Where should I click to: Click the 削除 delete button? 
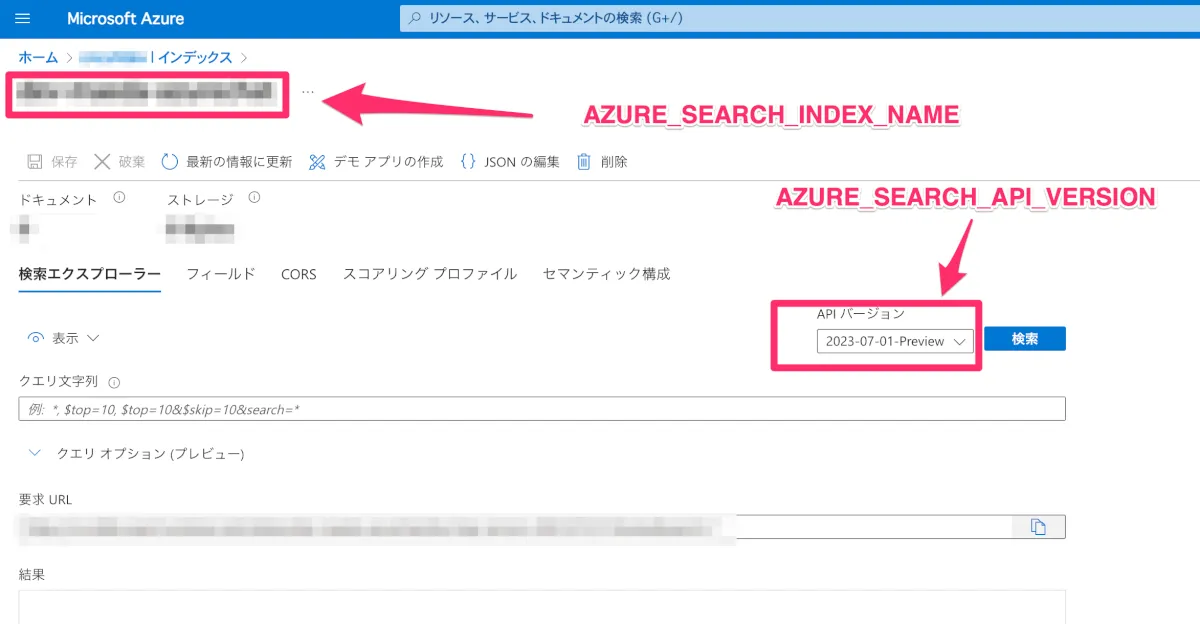(602, 161)
